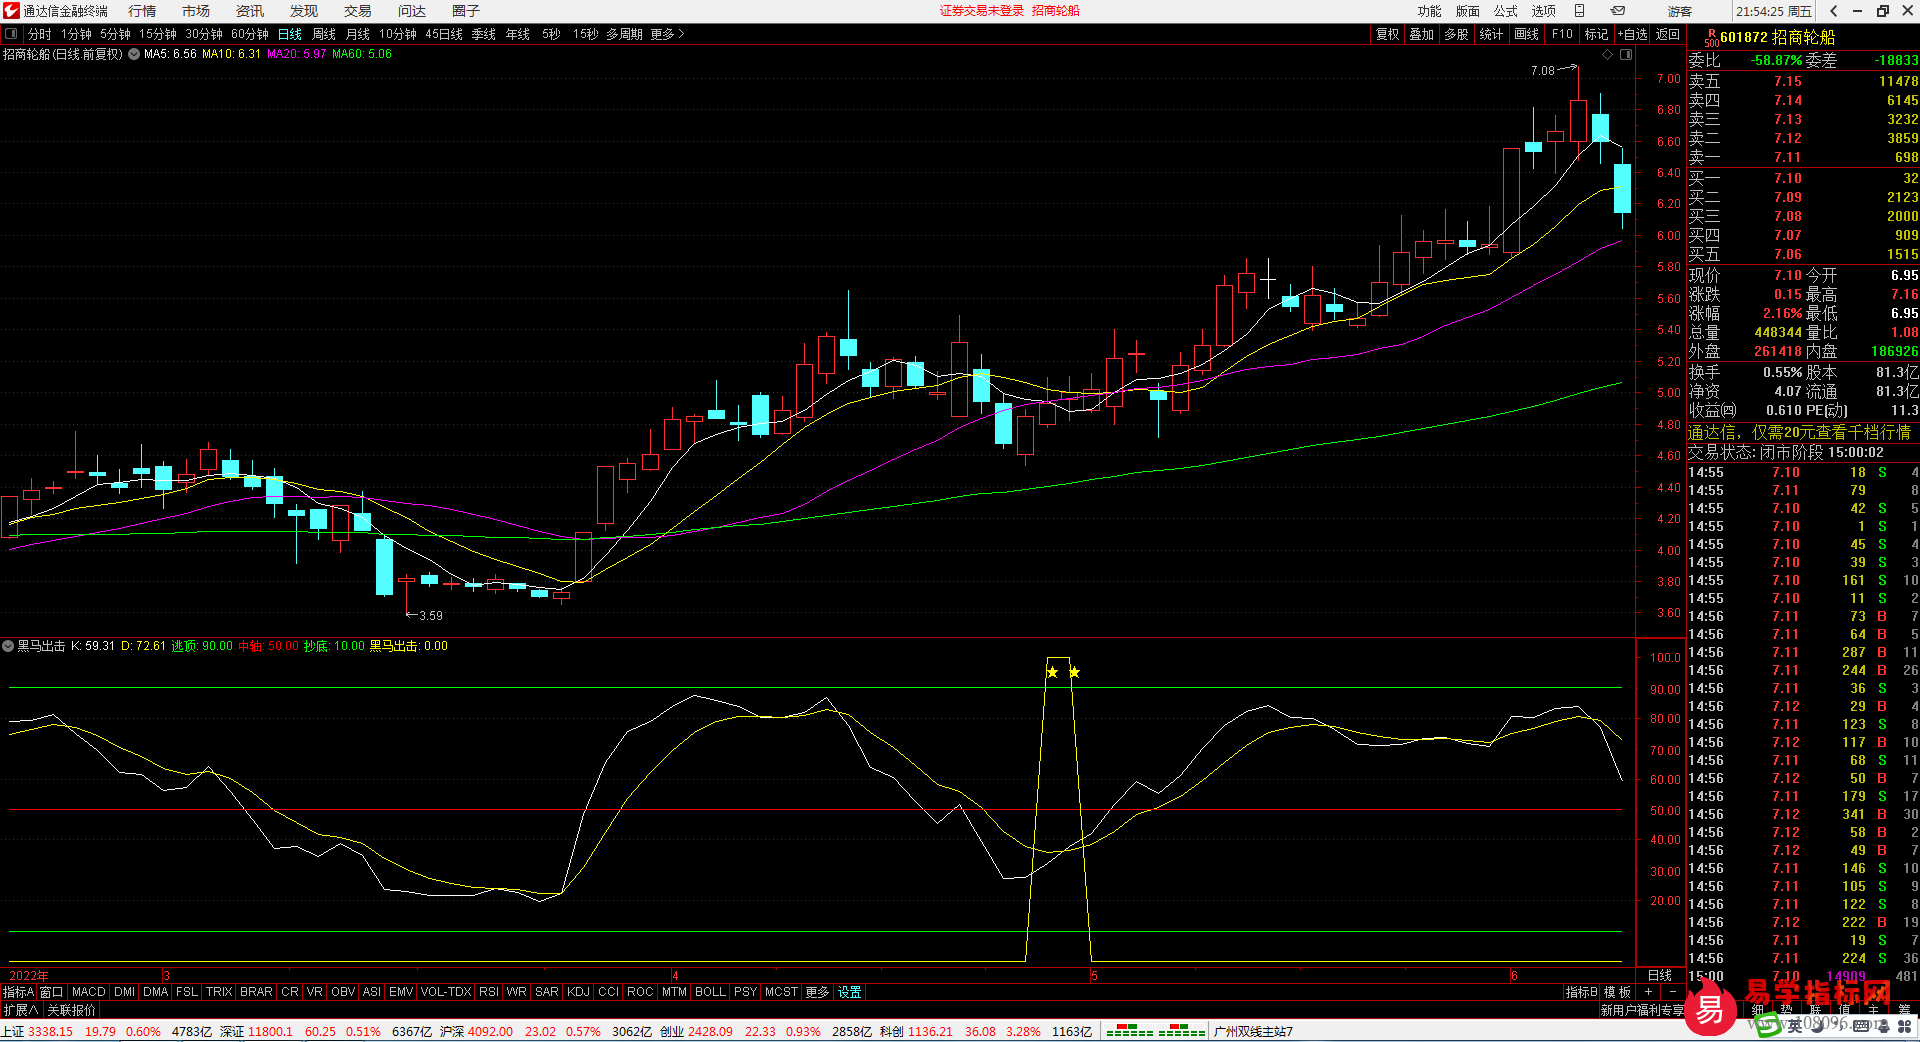
Task: Click the R500 badge beside stock code
Action: click(x=1711, y=38)
